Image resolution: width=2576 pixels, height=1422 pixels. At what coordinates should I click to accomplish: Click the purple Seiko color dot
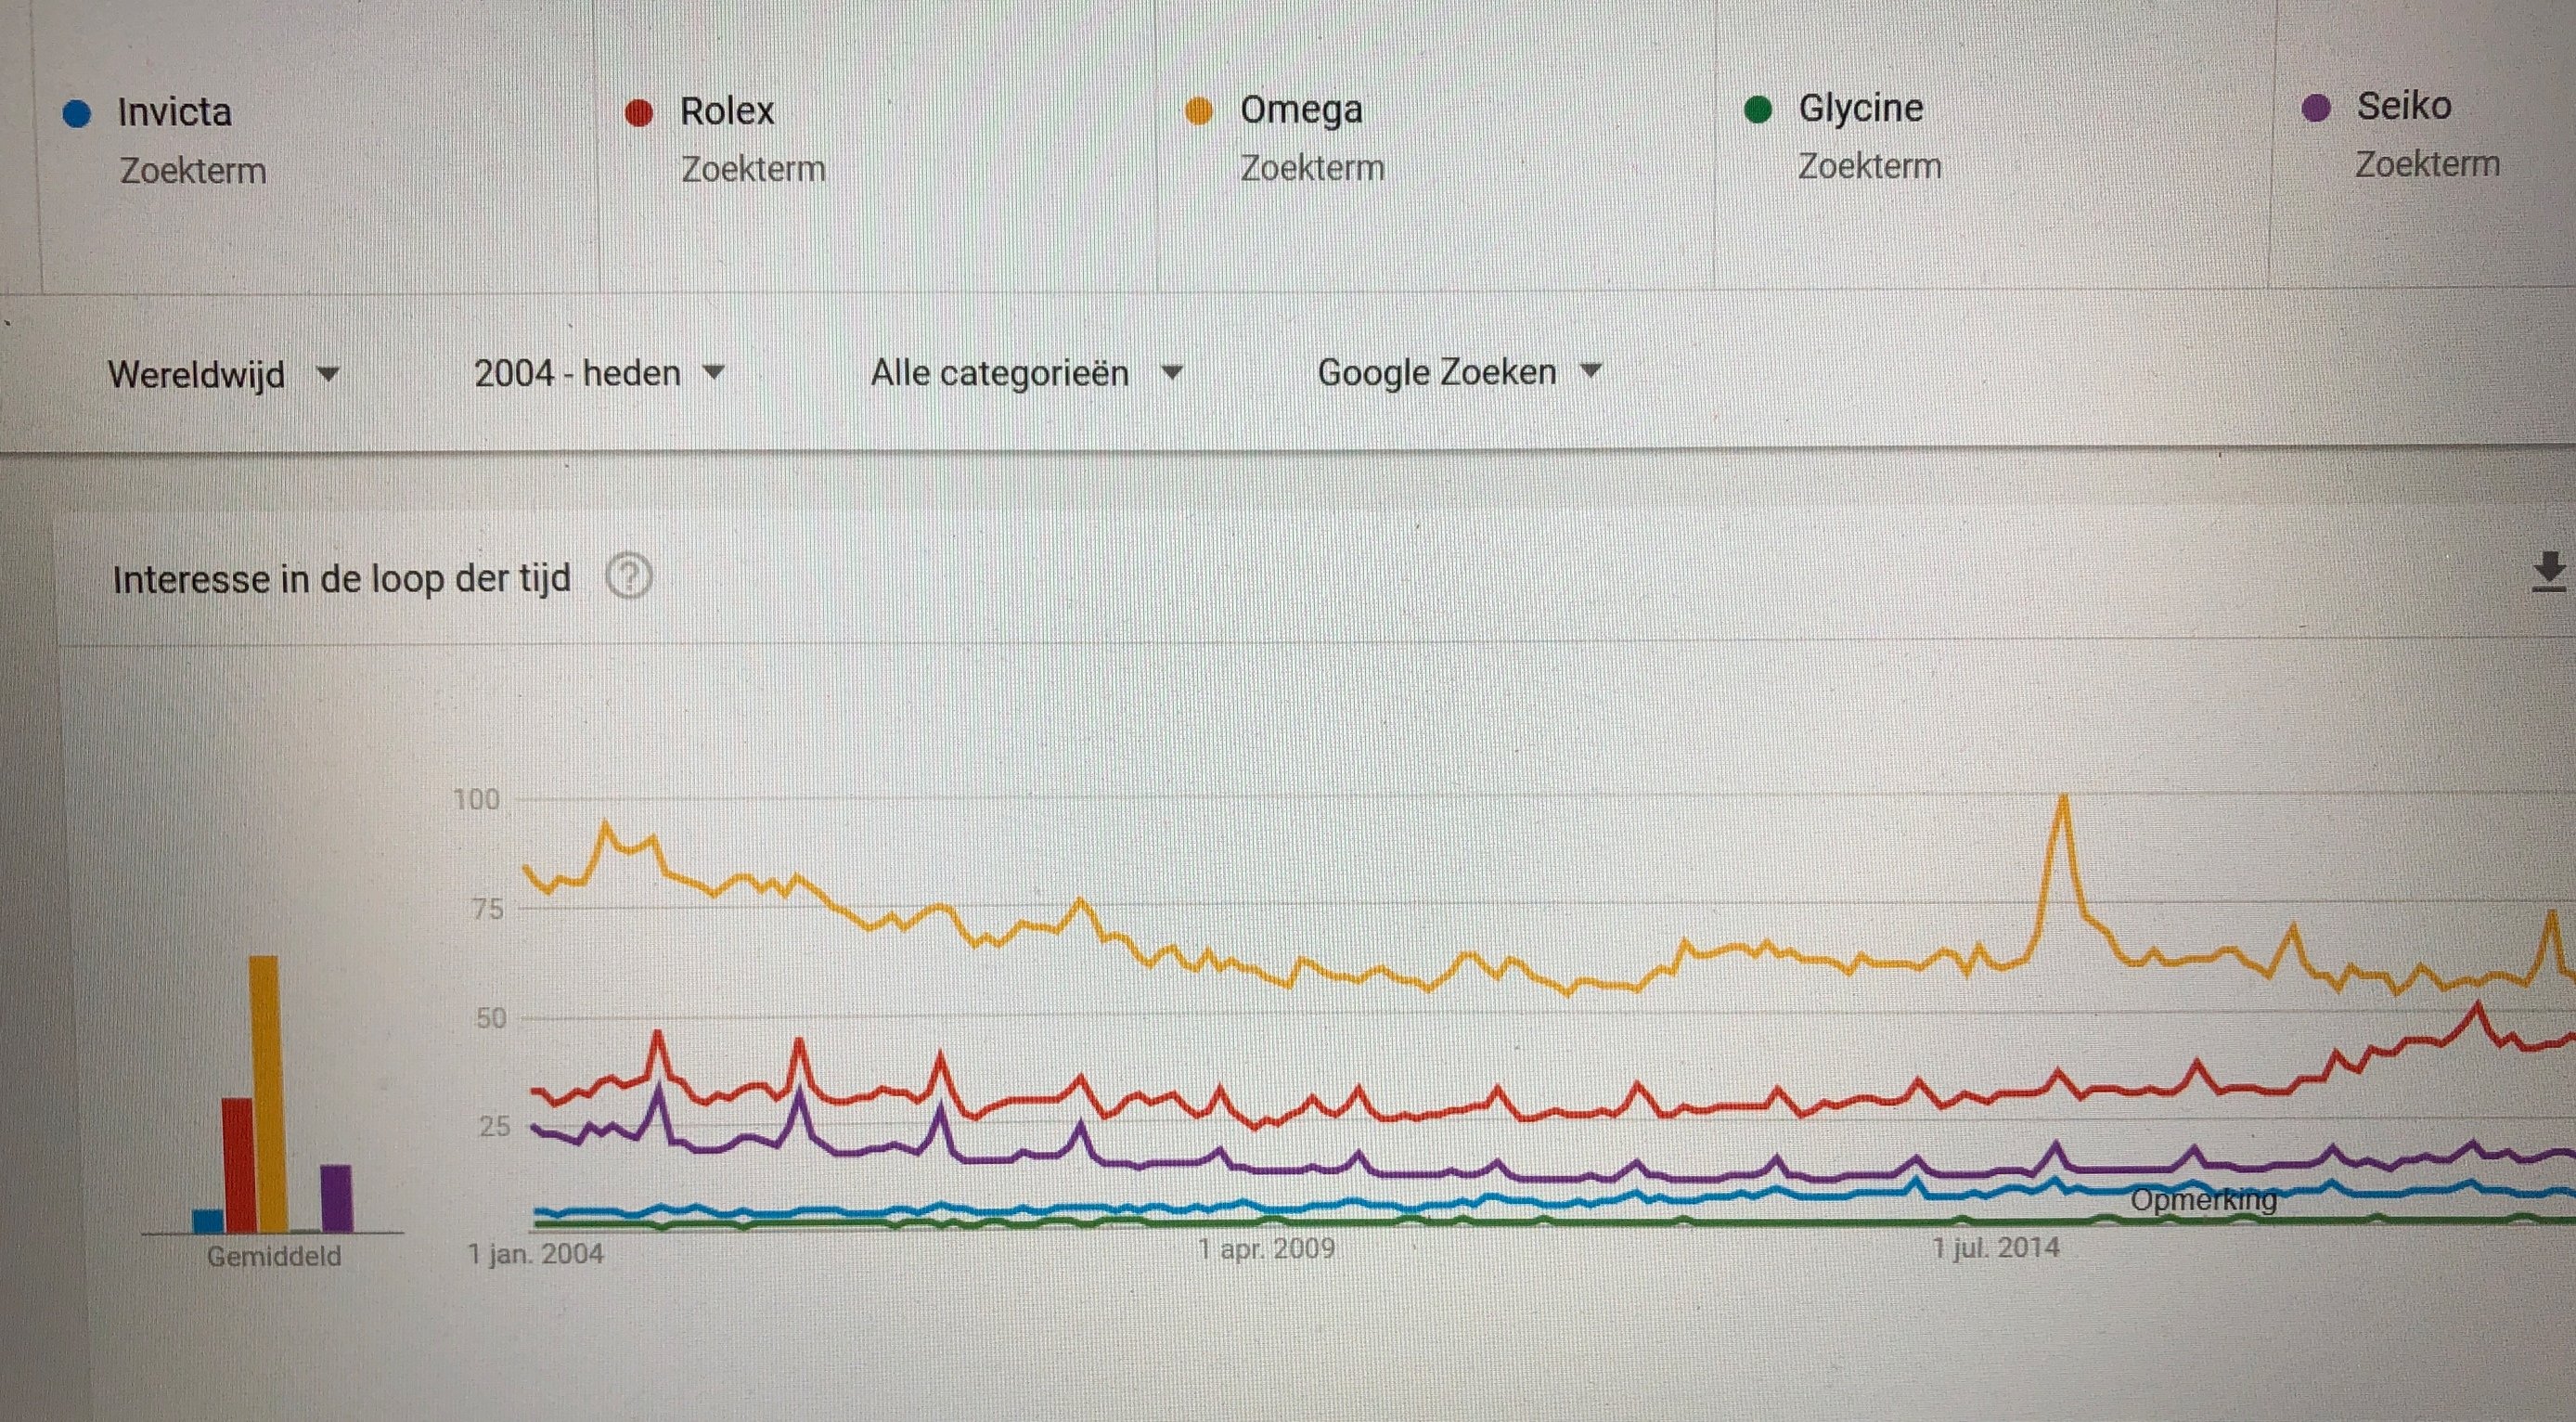coord(2316,107)
